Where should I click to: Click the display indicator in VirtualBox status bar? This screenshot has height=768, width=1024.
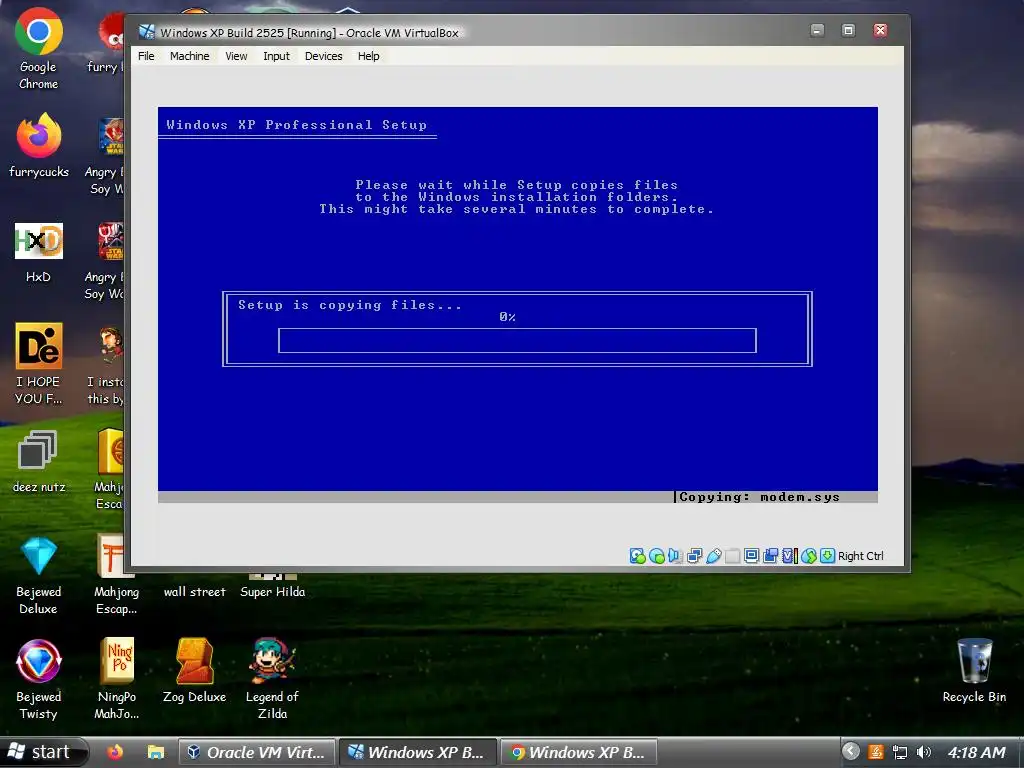pyautogui.click(x=752, y=556)
